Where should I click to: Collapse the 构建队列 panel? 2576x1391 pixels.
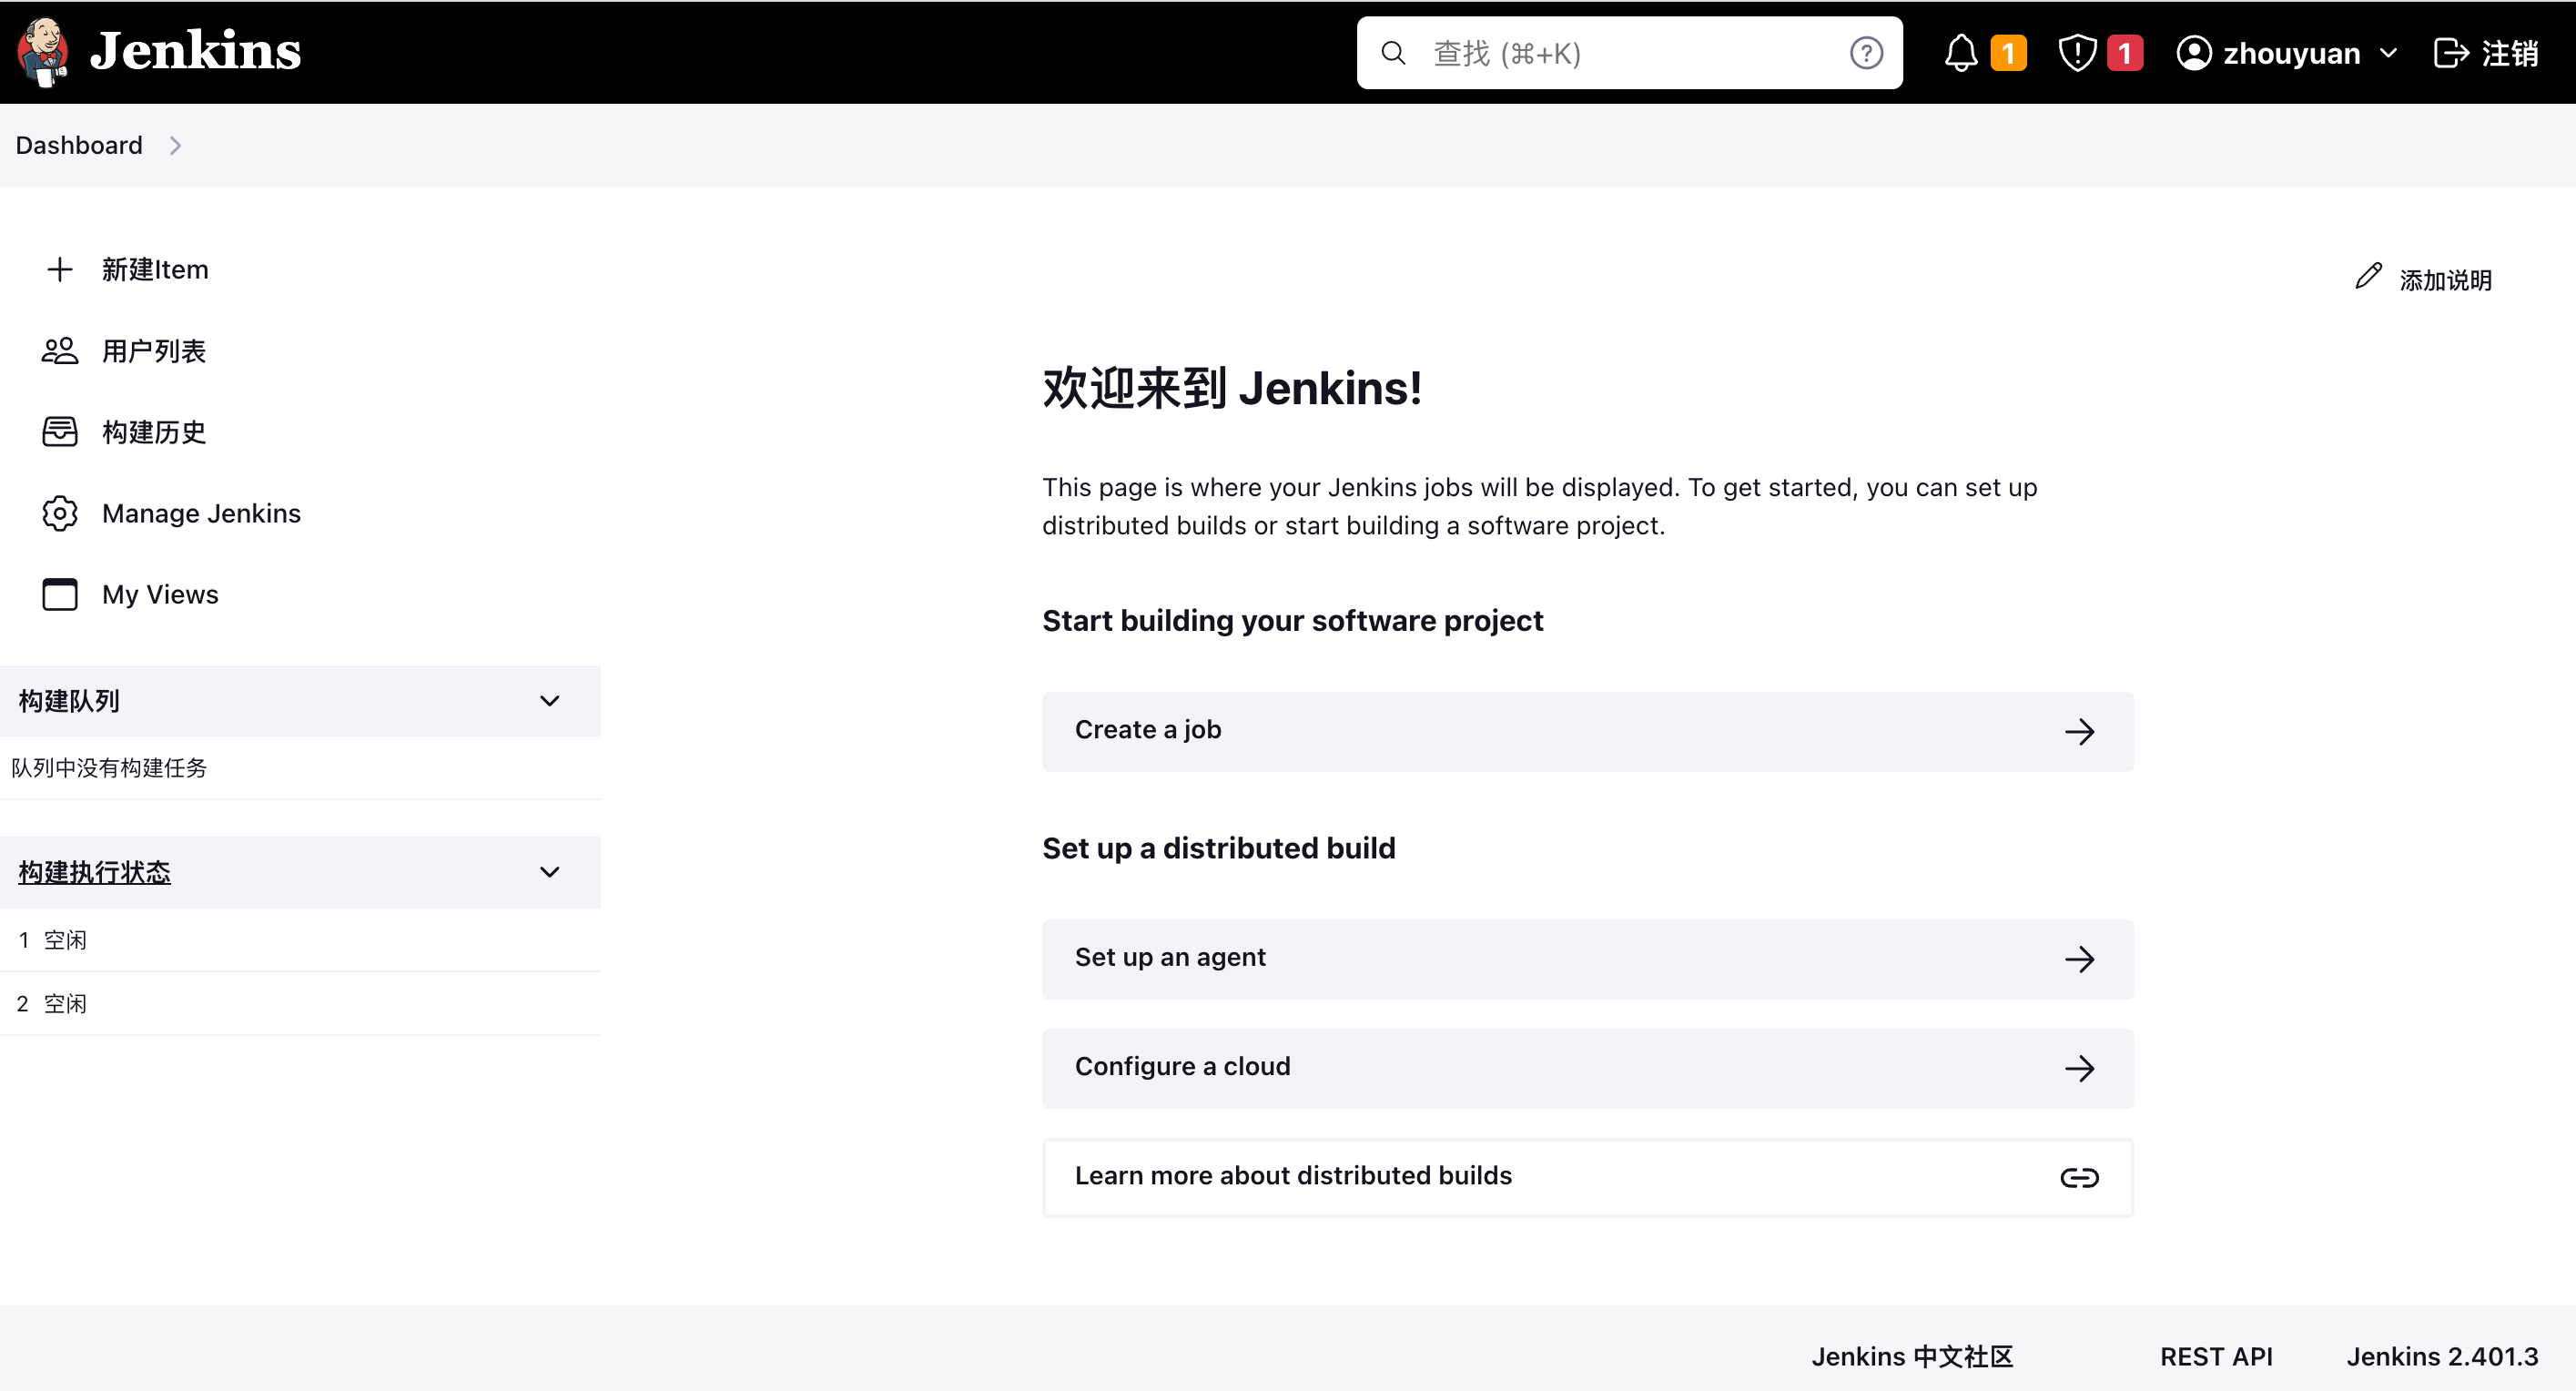(549, 701)
